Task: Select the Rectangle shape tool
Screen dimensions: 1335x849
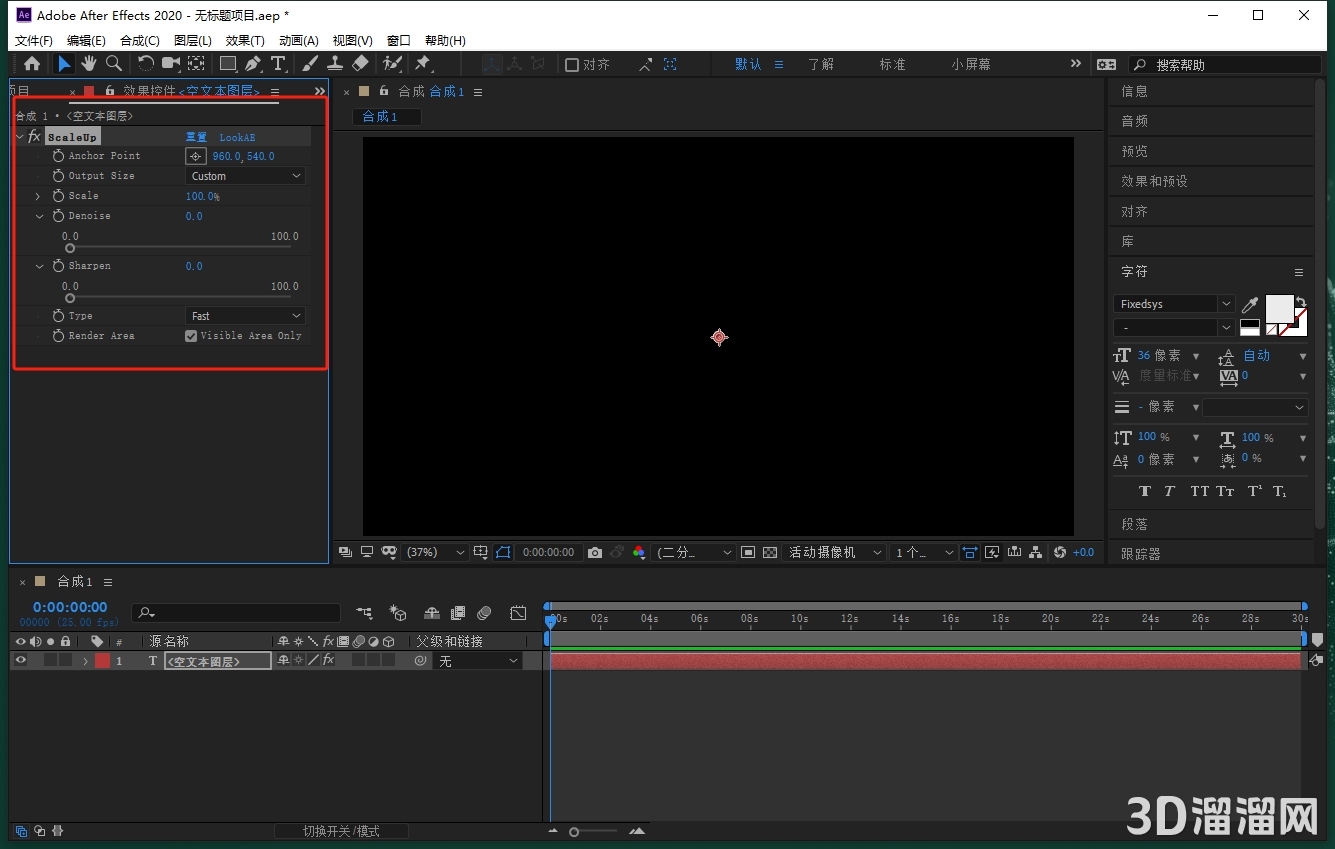Action: [229, 64]
